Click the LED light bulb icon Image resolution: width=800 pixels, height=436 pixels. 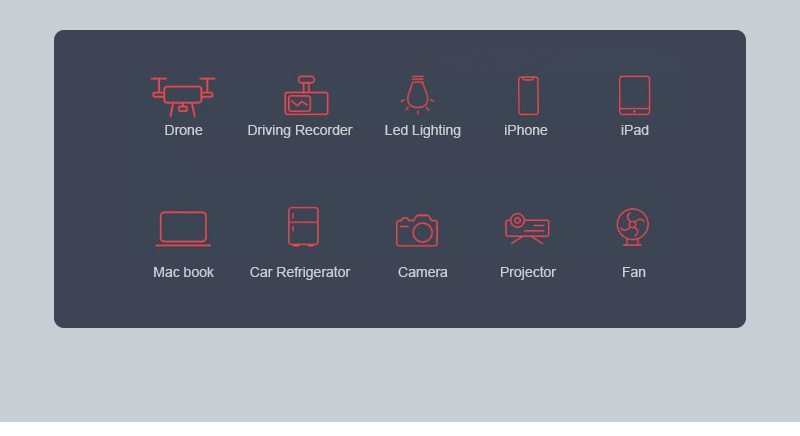click(x=417, y=95)
